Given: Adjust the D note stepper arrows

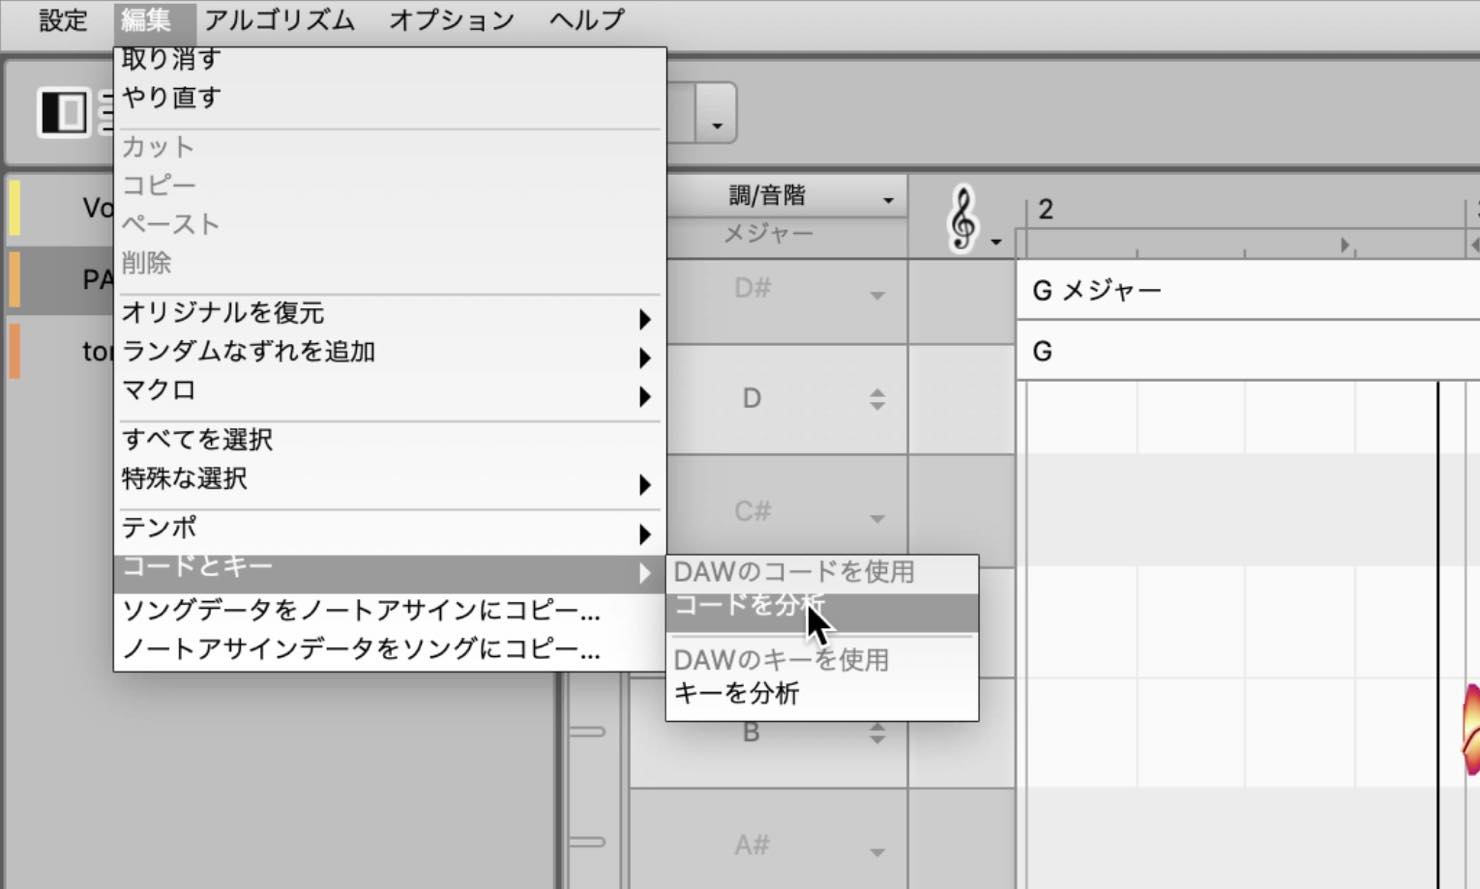Looking at the screenshot, I should tap(877, 399).
